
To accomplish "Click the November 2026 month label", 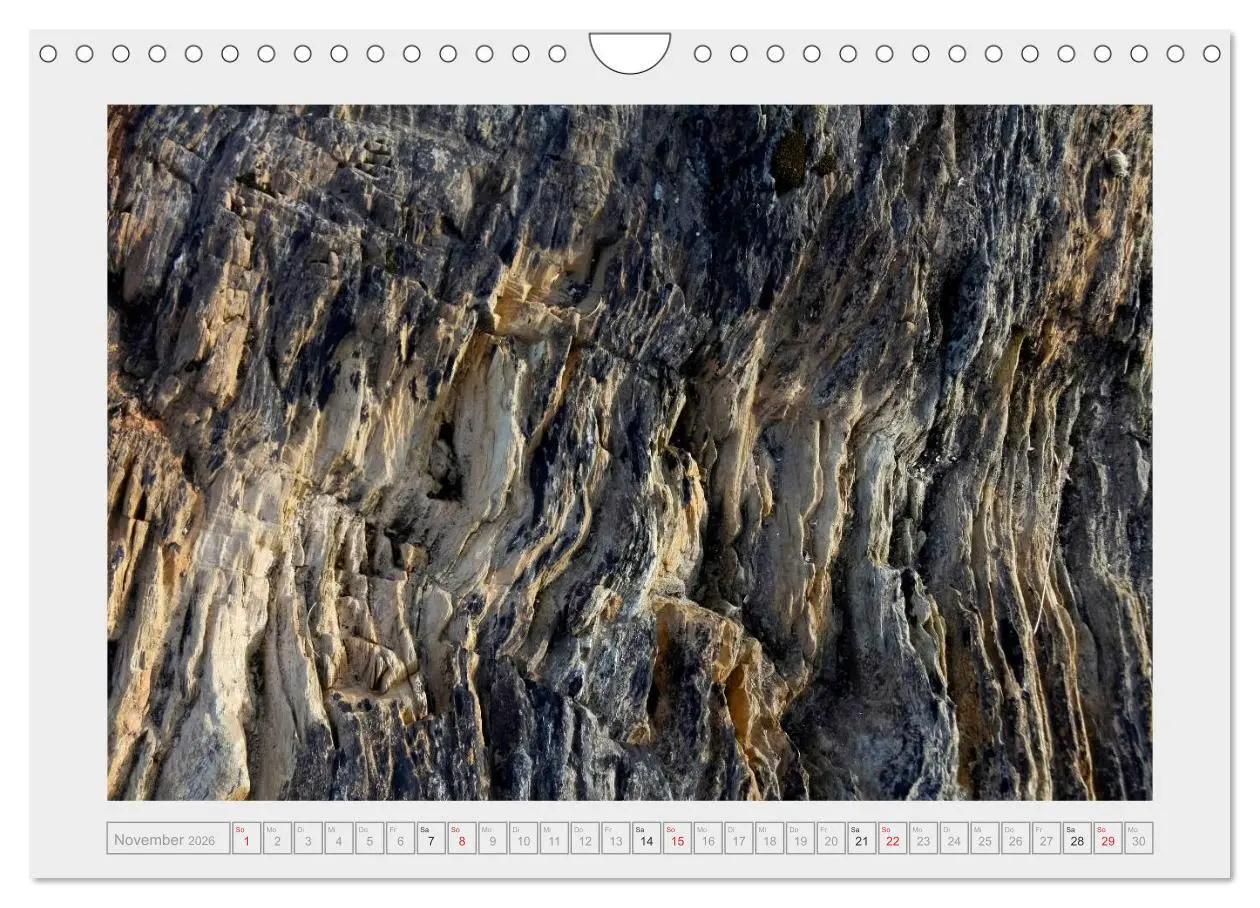I will click(164, 840).
